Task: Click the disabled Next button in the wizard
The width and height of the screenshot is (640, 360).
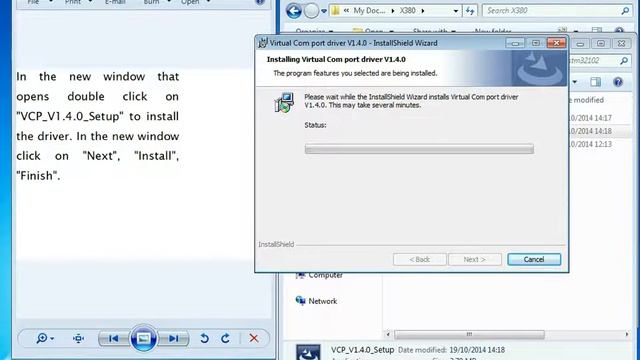Action: point(475,260)
